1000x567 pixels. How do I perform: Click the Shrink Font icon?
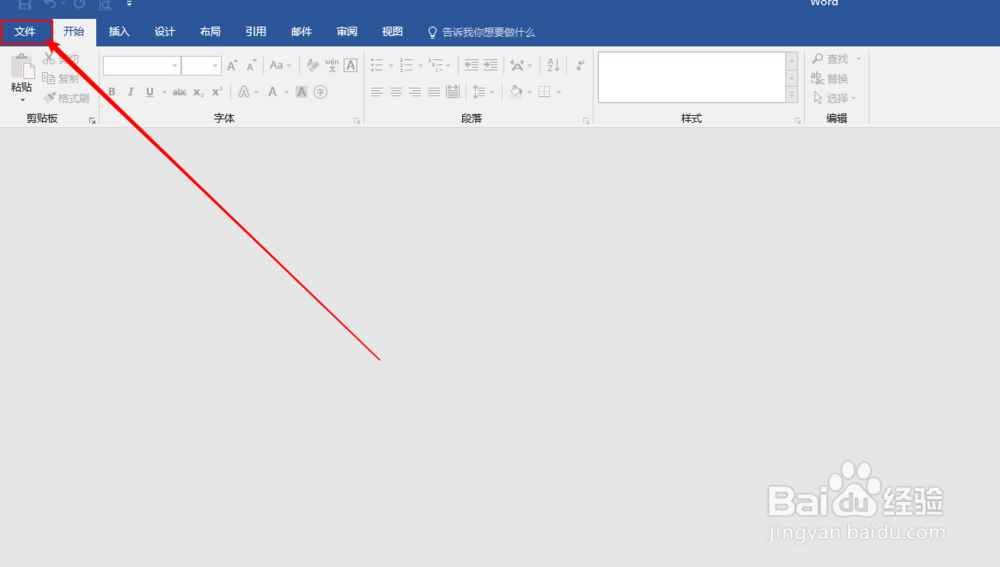click(251, 65)
